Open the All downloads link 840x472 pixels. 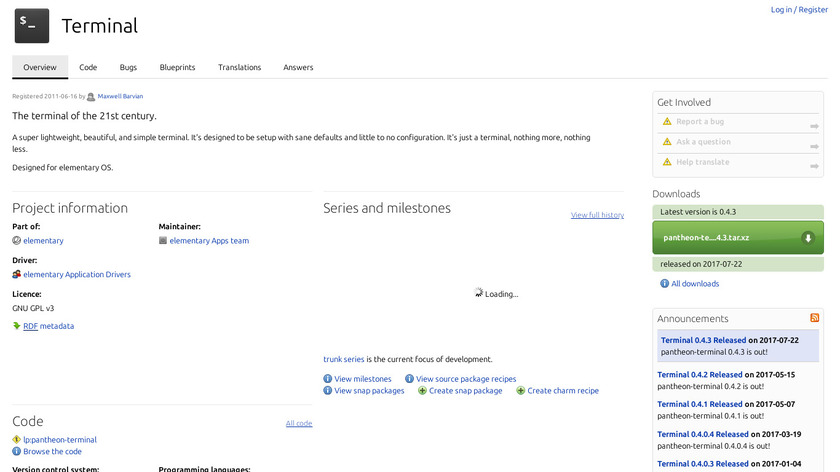[695, 283]
